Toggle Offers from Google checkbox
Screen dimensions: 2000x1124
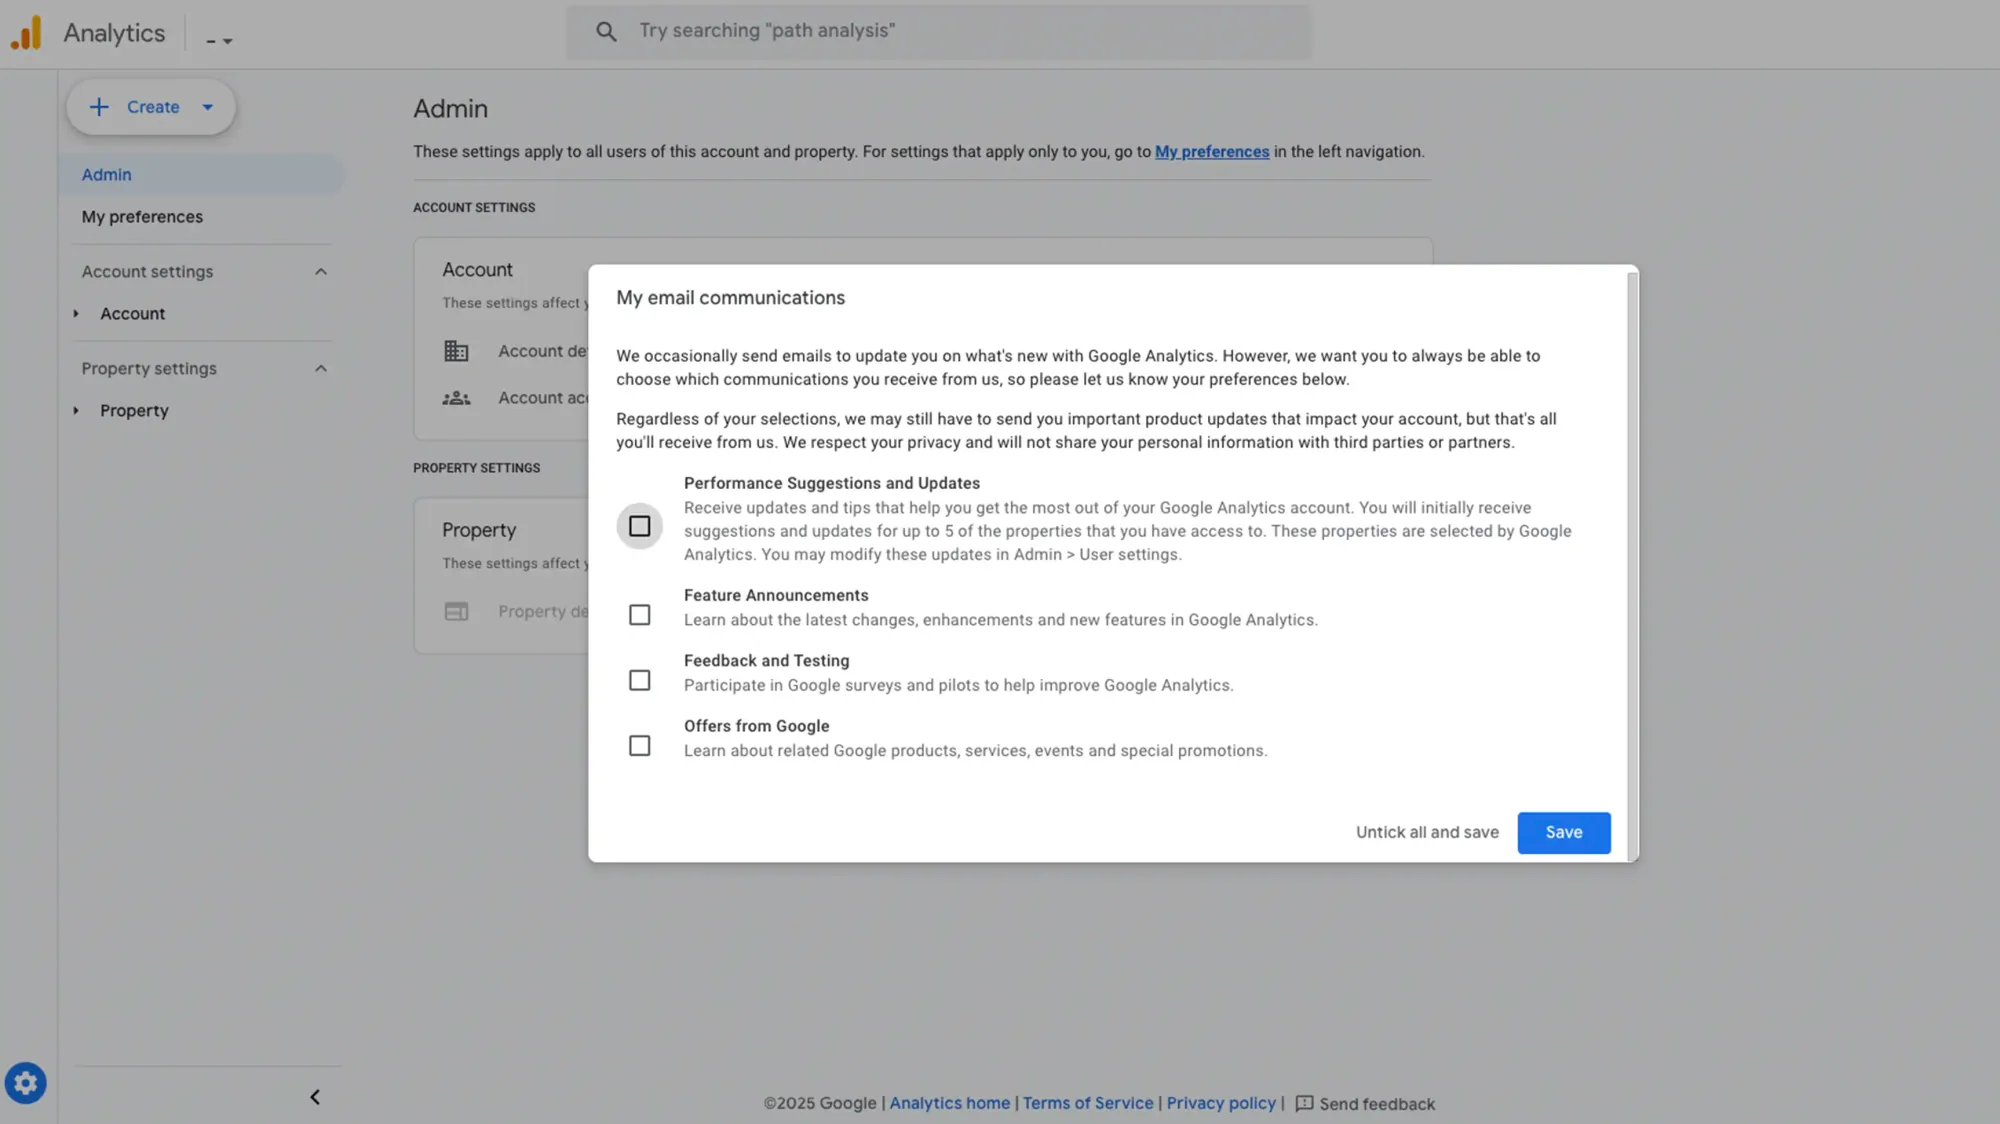pyautogui.click(x=639, y=746)
